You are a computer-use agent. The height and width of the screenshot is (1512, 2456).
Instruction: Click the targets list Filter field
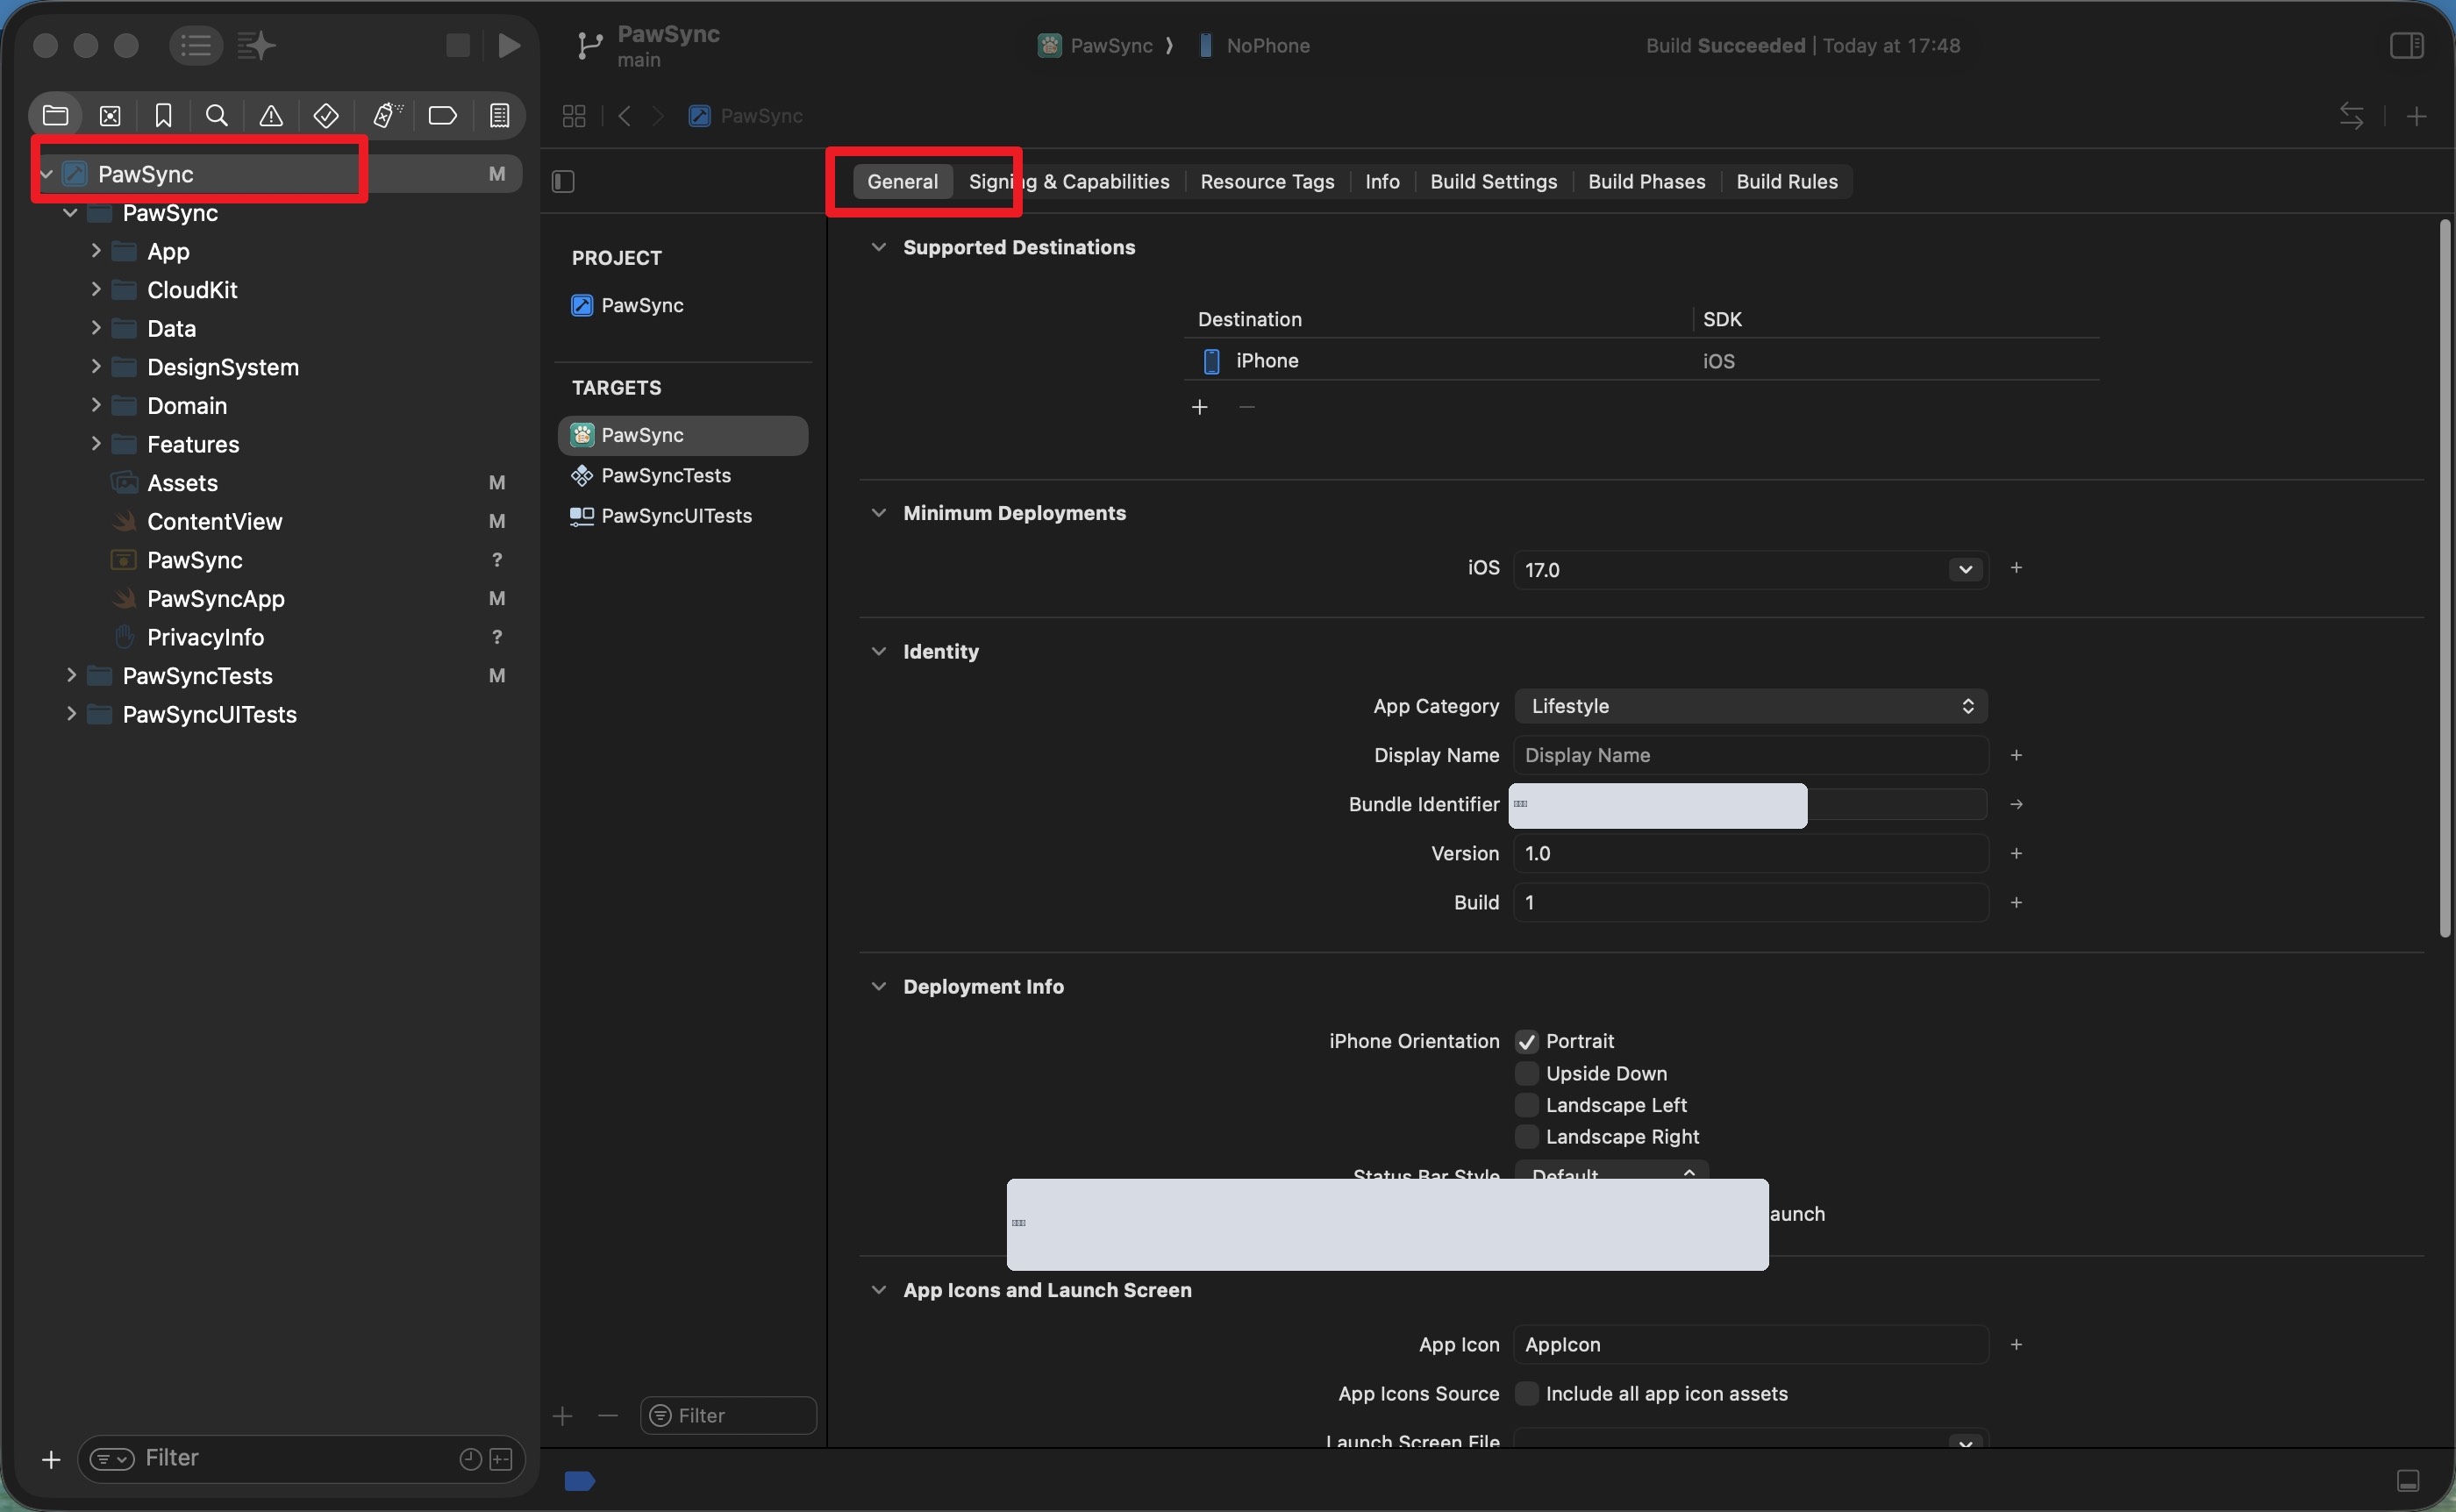(728, 1415)
